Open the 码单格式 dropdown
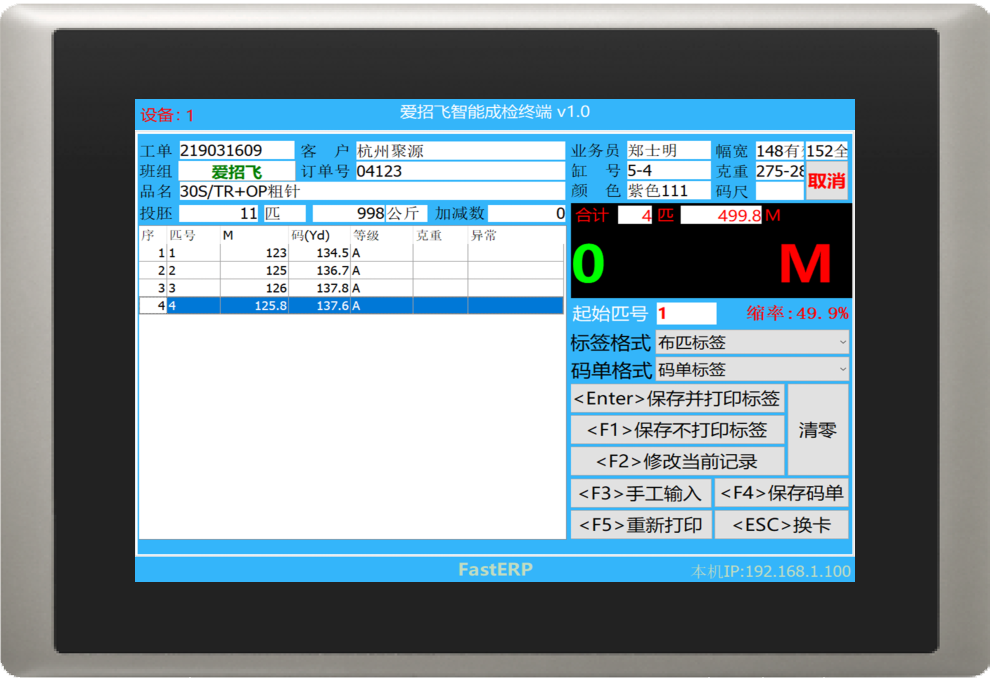Viewport: 990px width, 680px height. pyautogui.click(x=752, y=369)
